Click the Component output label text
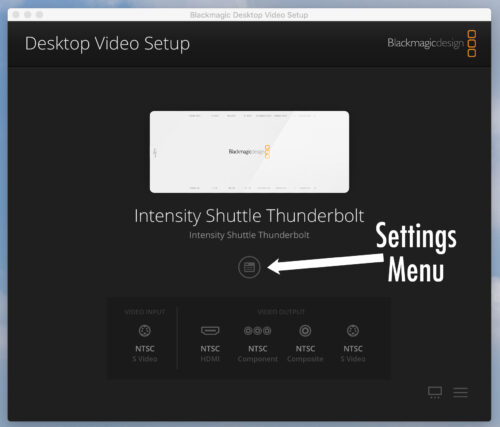Viewport: 500px width, 427px height. coord(258,359)
